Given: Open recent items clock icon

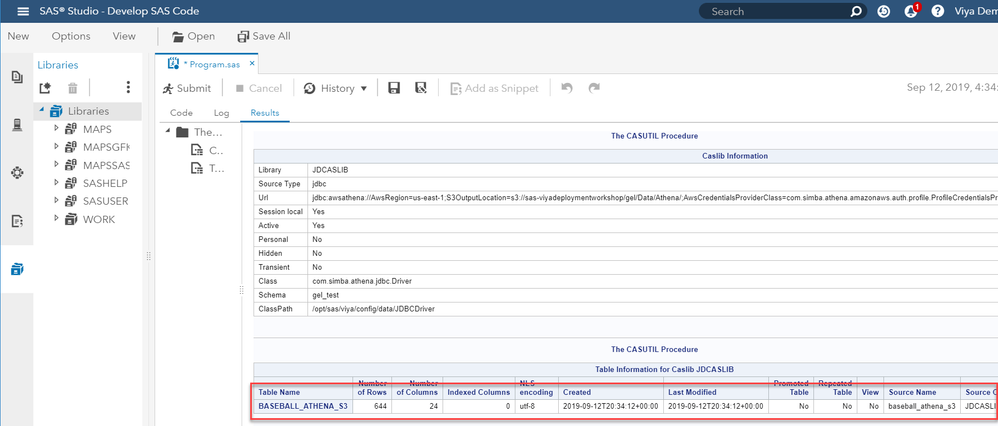Looking at the screenshot, I should (883, 11).
